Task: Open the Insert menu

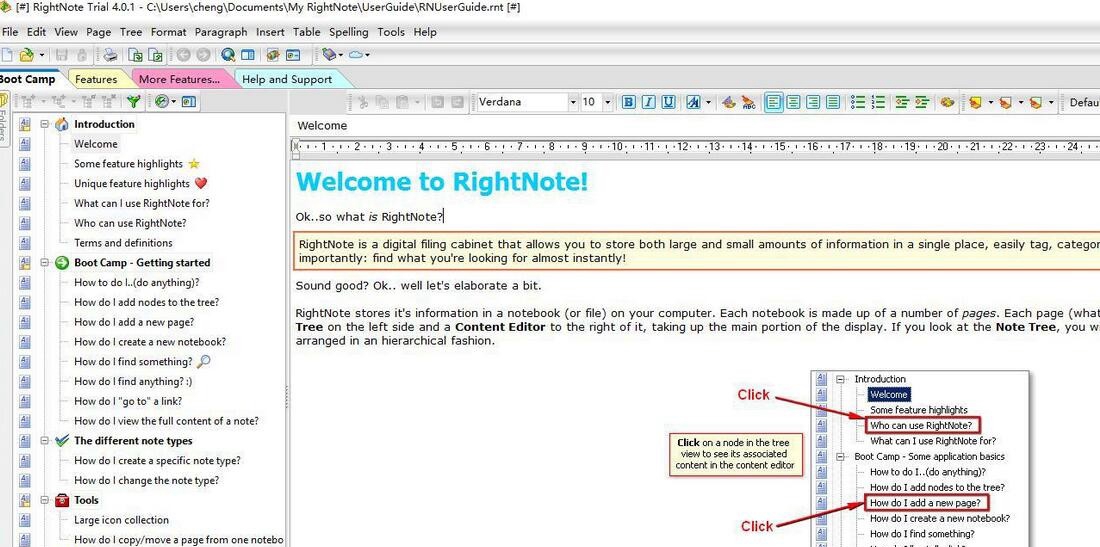Action: click(x=270, y=32)
